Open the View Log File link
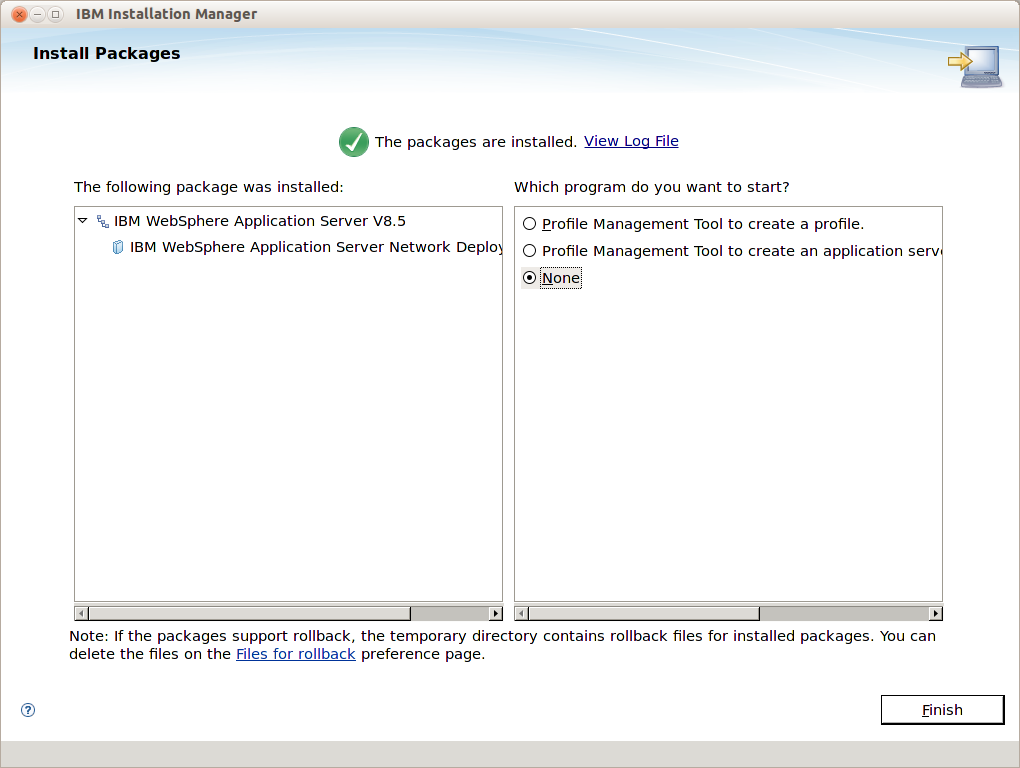Screen dimensions: 1020x768 [x=631, y=141]
